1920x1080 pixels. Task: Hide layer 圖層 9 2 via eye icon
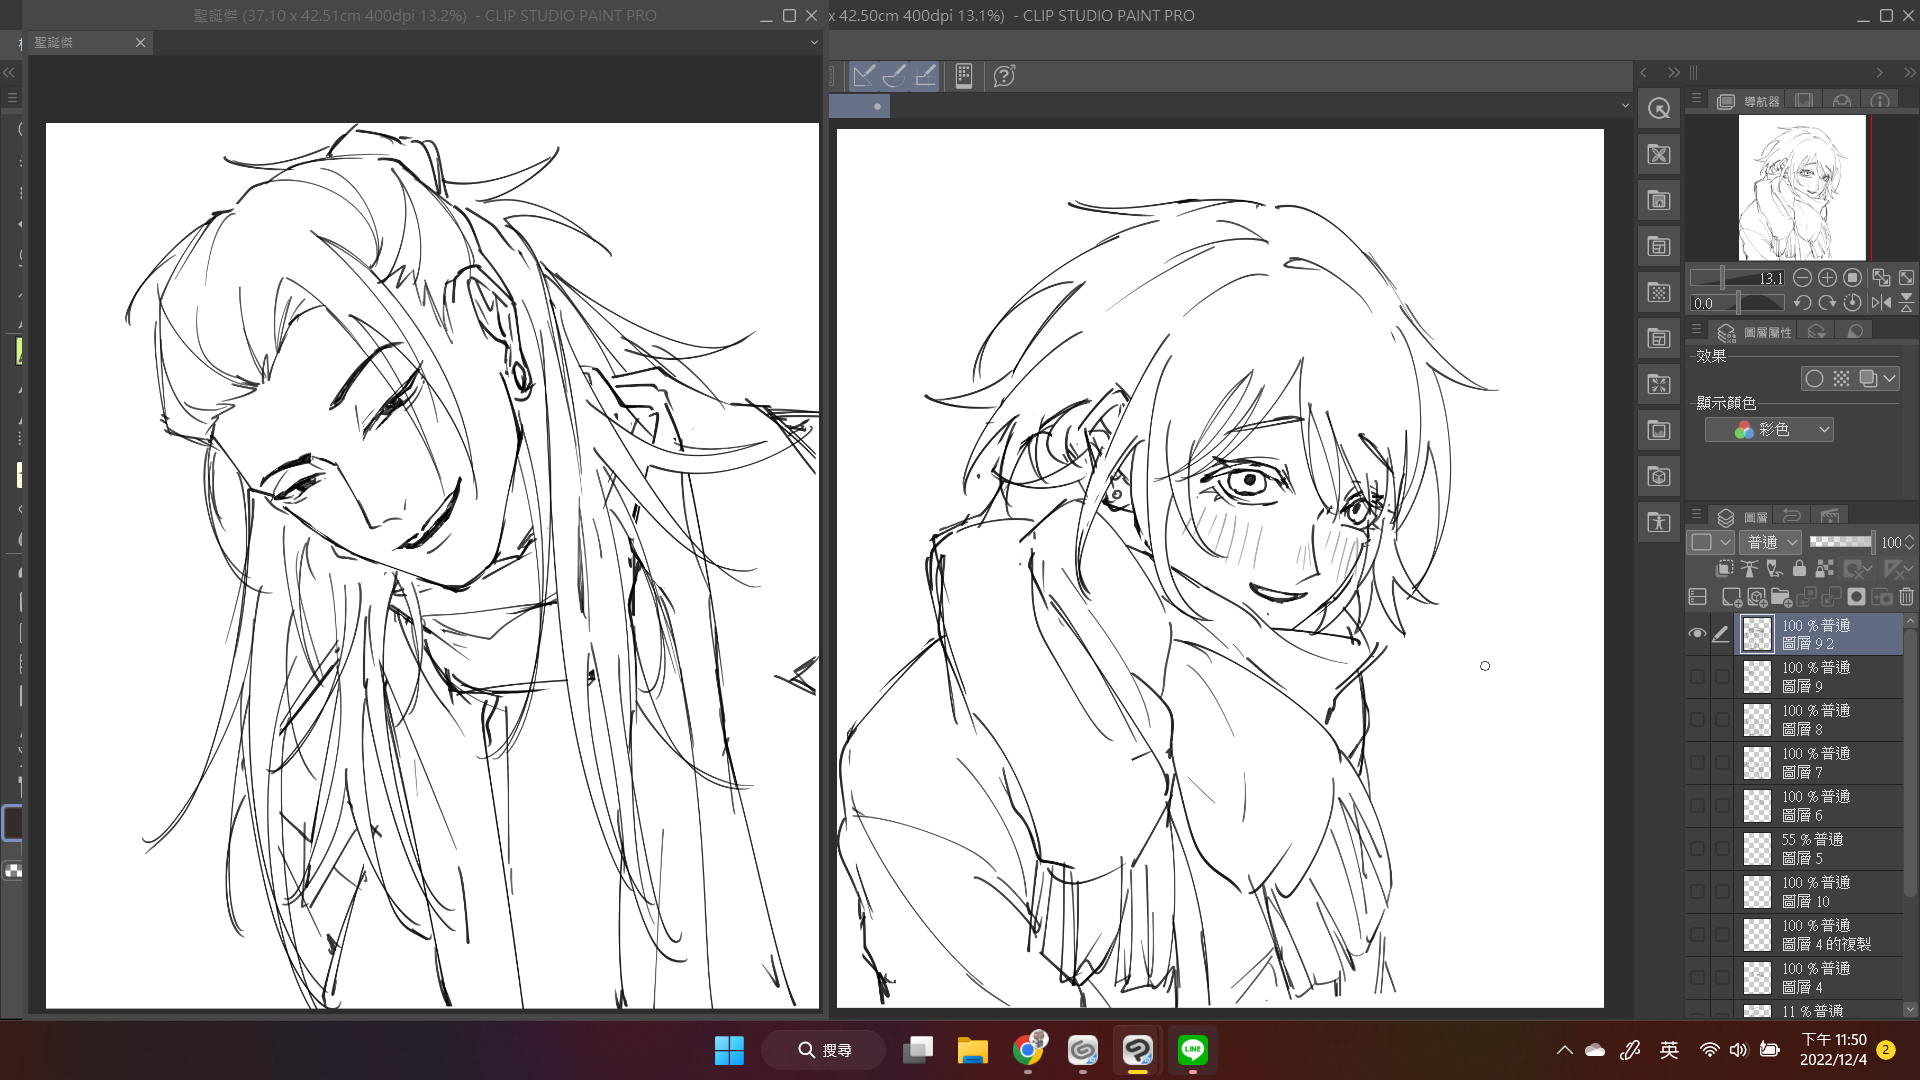tap(1697, 634)
